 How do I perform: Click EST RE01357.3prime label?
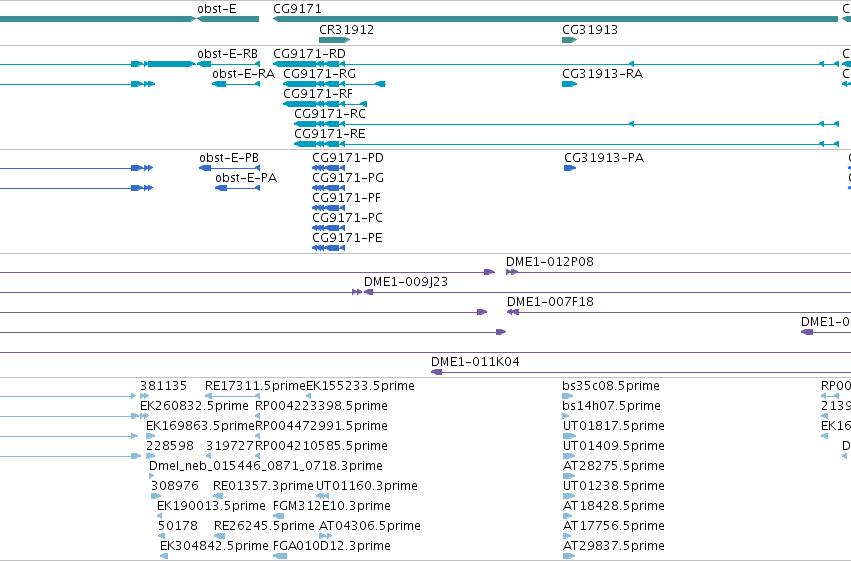[263, 486]
